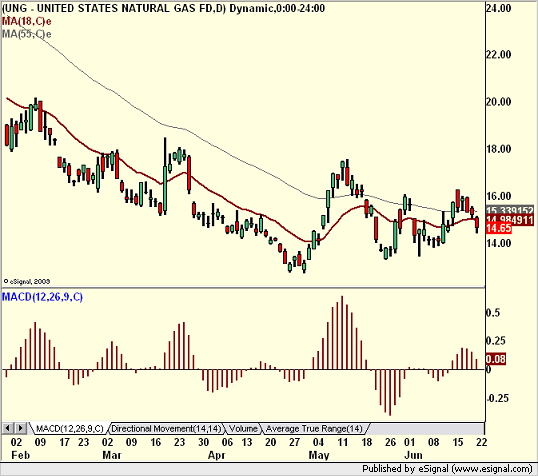Click the 15.339152 MA value marker

510,210
